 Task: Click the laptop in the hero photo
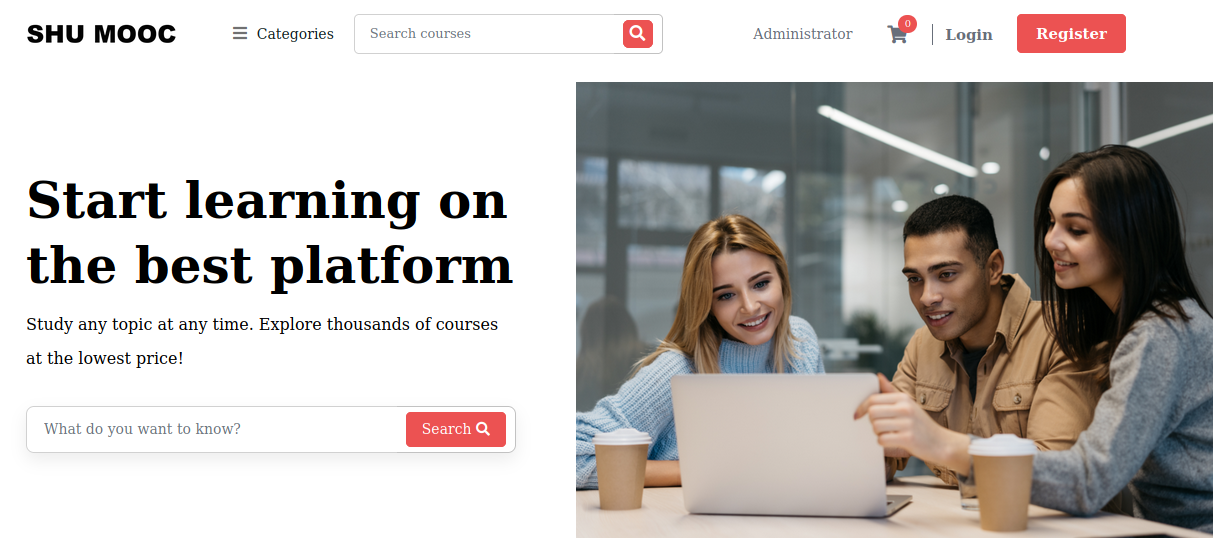click(x=785, y=445)
